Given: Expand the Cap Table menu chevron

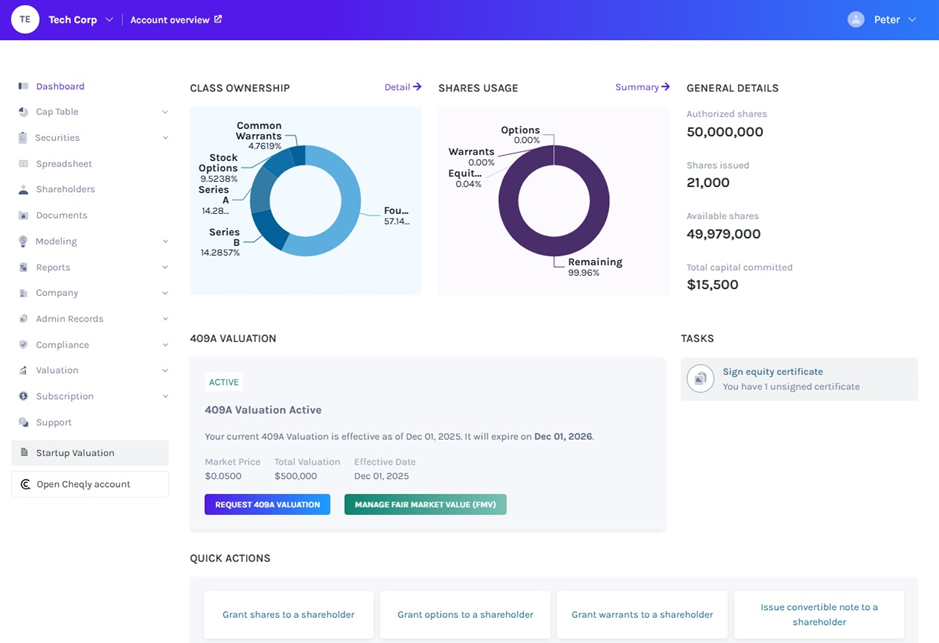Looking at the screenshot, I should pos(165,112).
